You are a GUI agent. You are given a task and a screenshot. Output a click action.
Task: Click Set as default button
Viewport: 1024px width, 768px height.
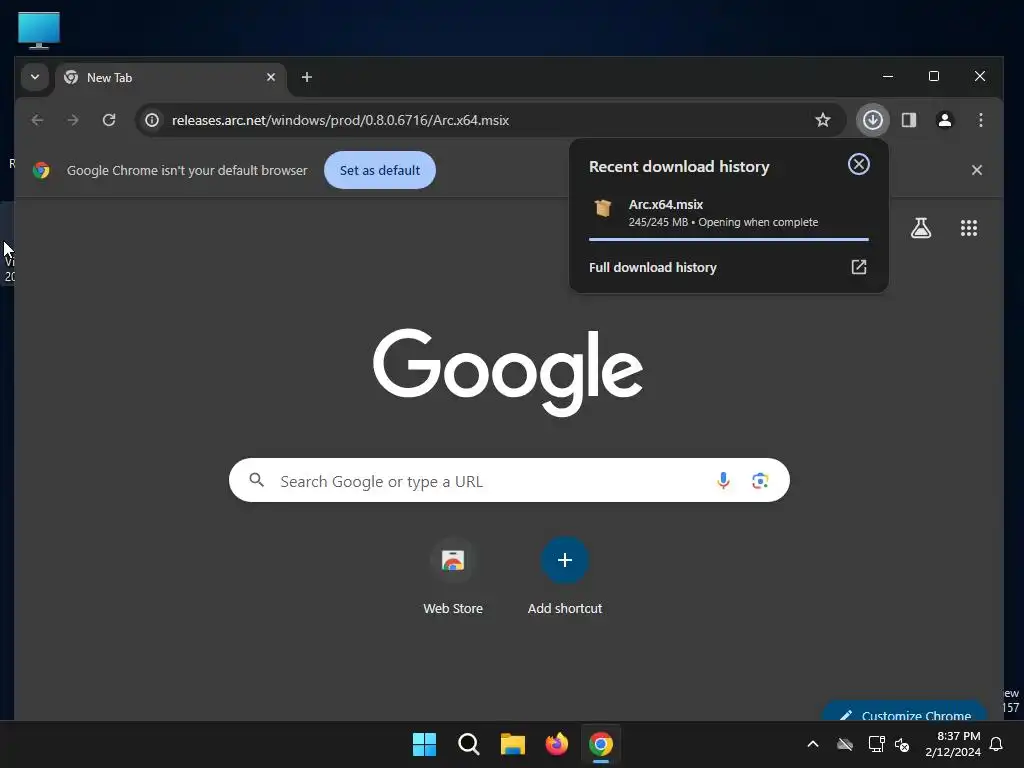pos(380,170)
